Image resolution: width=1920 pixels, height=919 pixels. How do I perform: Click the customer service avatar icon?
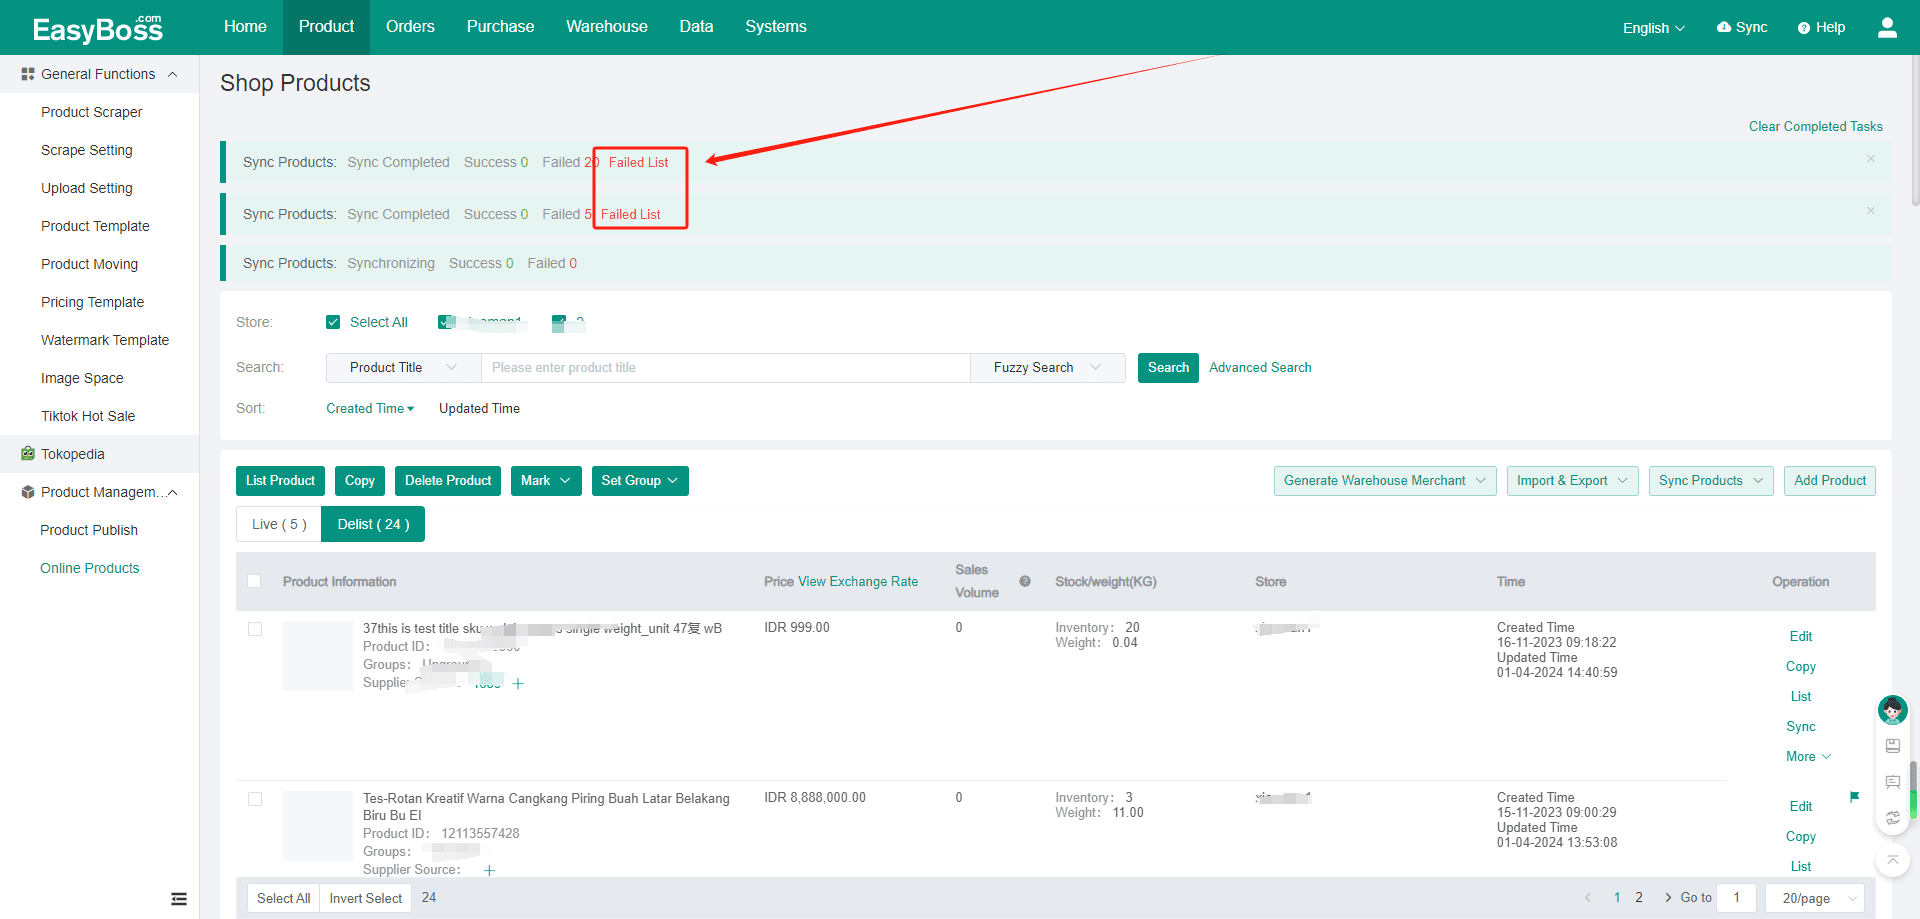pyautogui.click(x=1892, y=710)
